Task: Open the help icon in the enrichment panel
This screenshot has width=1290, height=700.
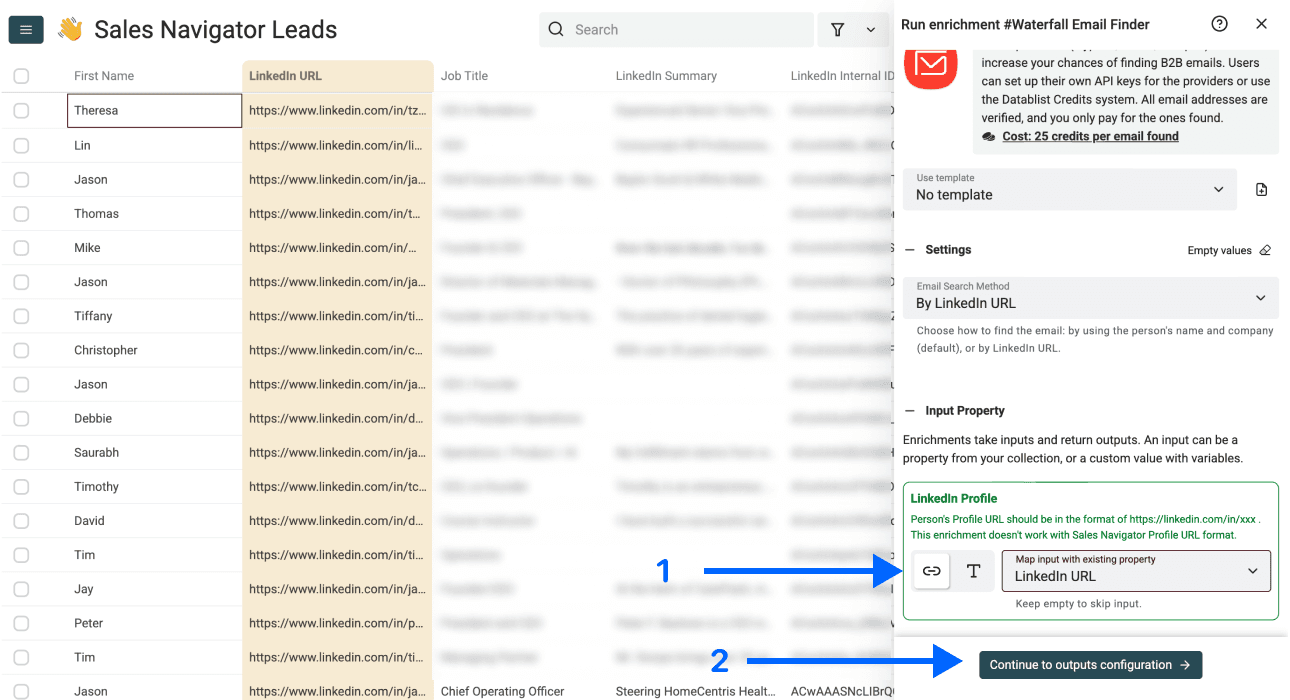Action: pyautogui.click(x=1219, y=23)
